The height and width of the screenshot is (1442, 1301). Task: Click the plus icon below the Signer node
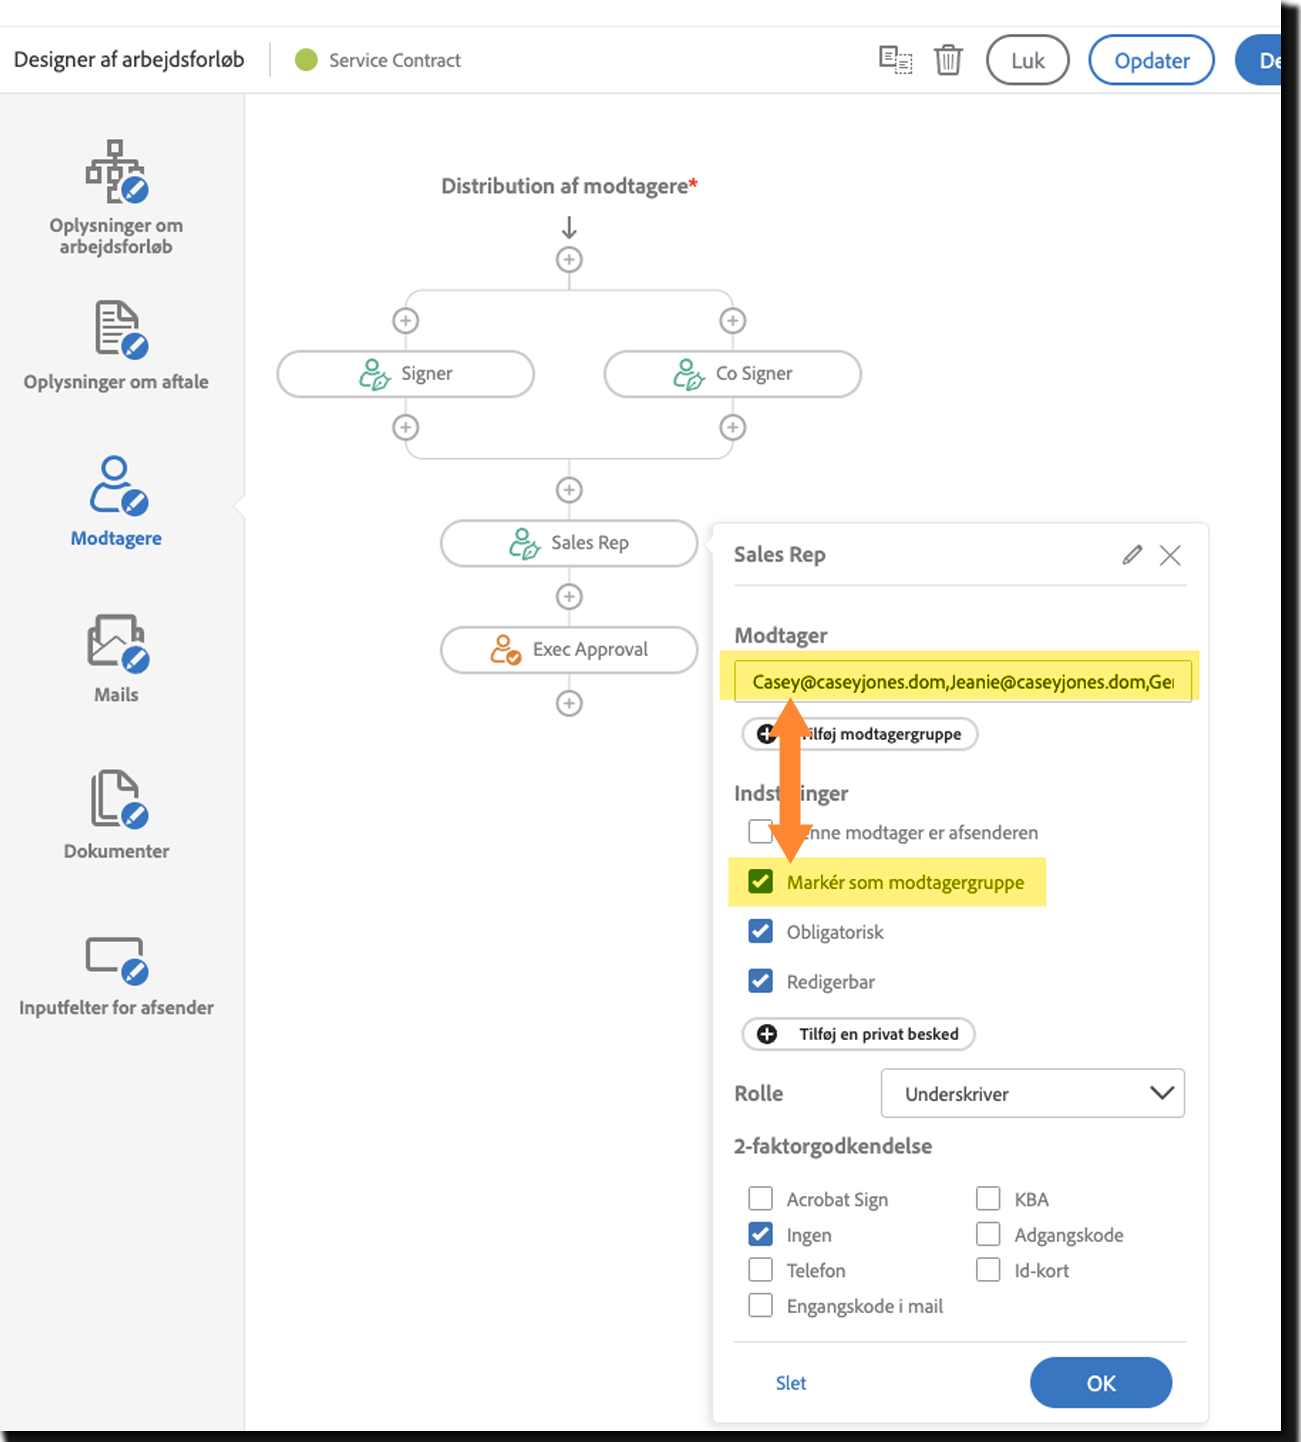click(405, 427)
